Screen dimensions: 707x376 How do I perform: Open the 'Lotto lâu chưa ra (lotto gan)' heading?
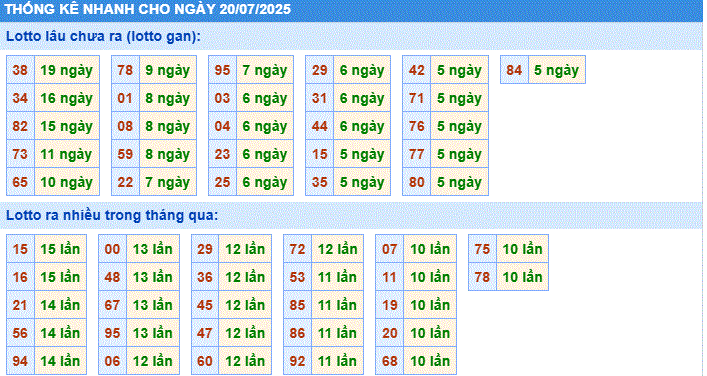coord(103,36)
